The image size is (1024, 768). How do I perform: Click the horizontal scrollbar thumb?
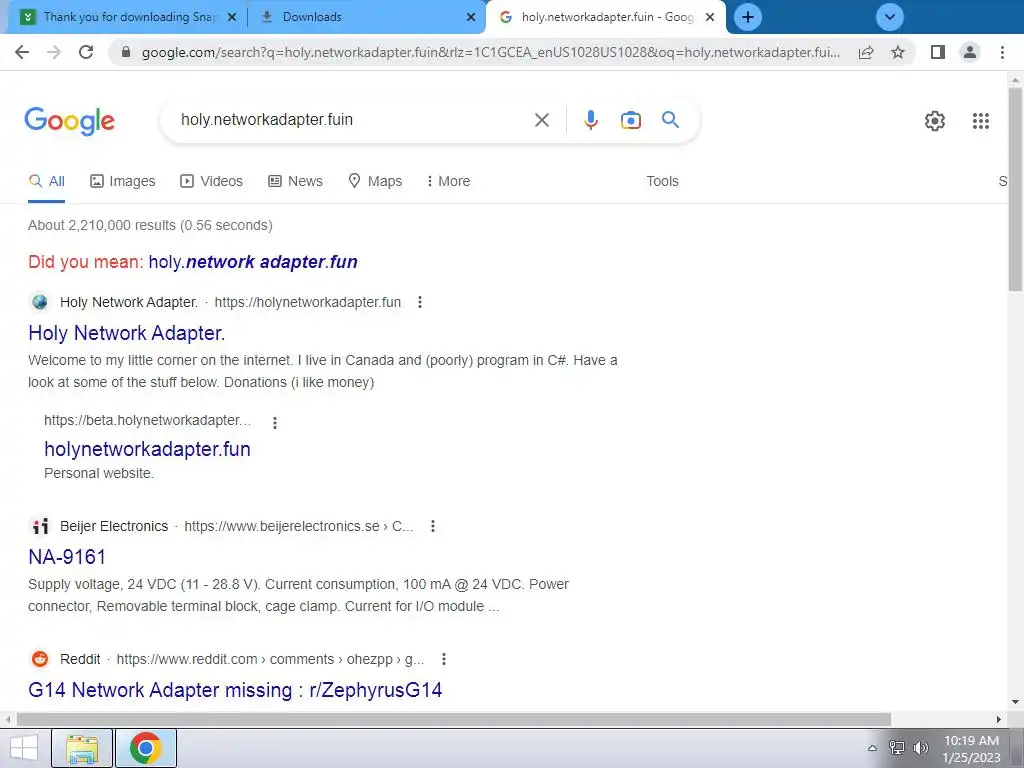pos(454,720)
